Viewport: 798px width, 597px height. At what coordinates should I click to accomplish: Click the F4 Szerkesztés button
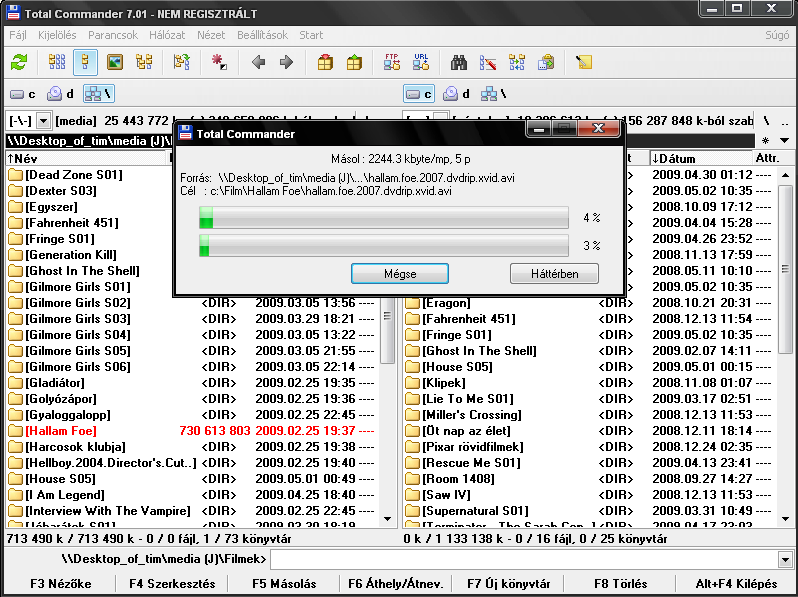[172, 584]
